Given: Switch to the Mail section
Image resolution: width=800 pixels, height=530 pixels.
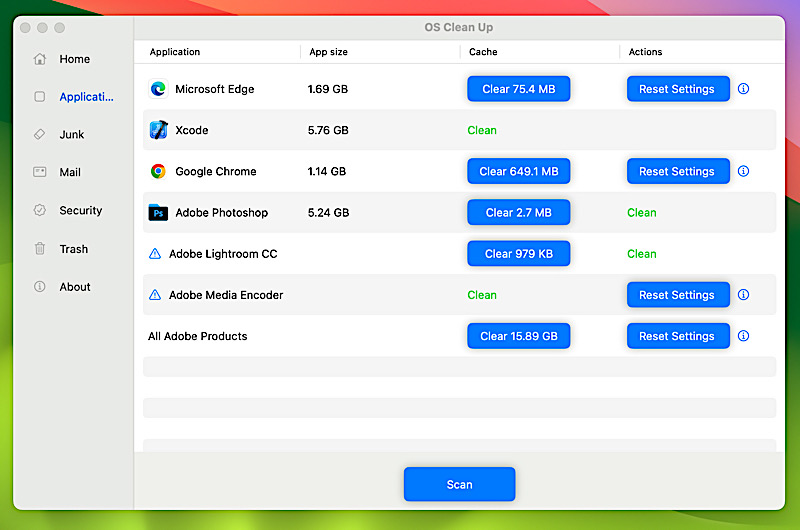Looking at the screenshot, I should click(69, 172).
